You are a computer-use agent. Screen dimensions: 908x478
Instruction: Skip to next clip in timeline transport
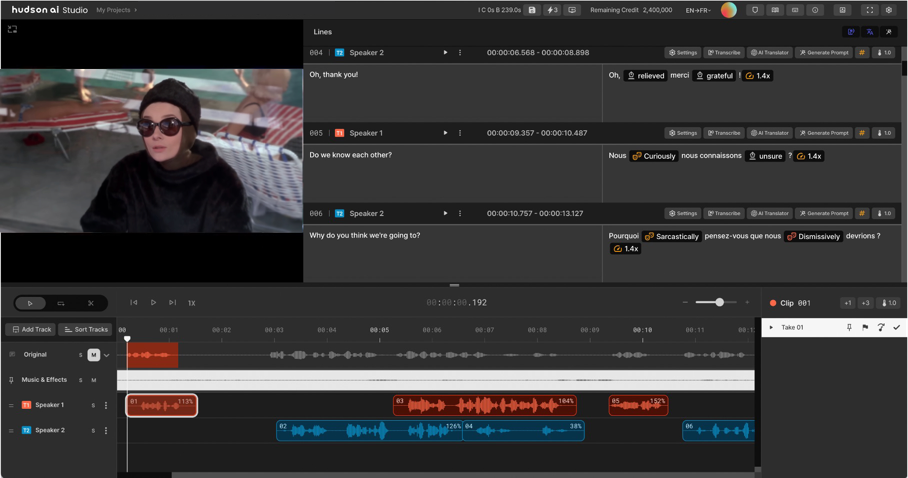tap(172, 302)
